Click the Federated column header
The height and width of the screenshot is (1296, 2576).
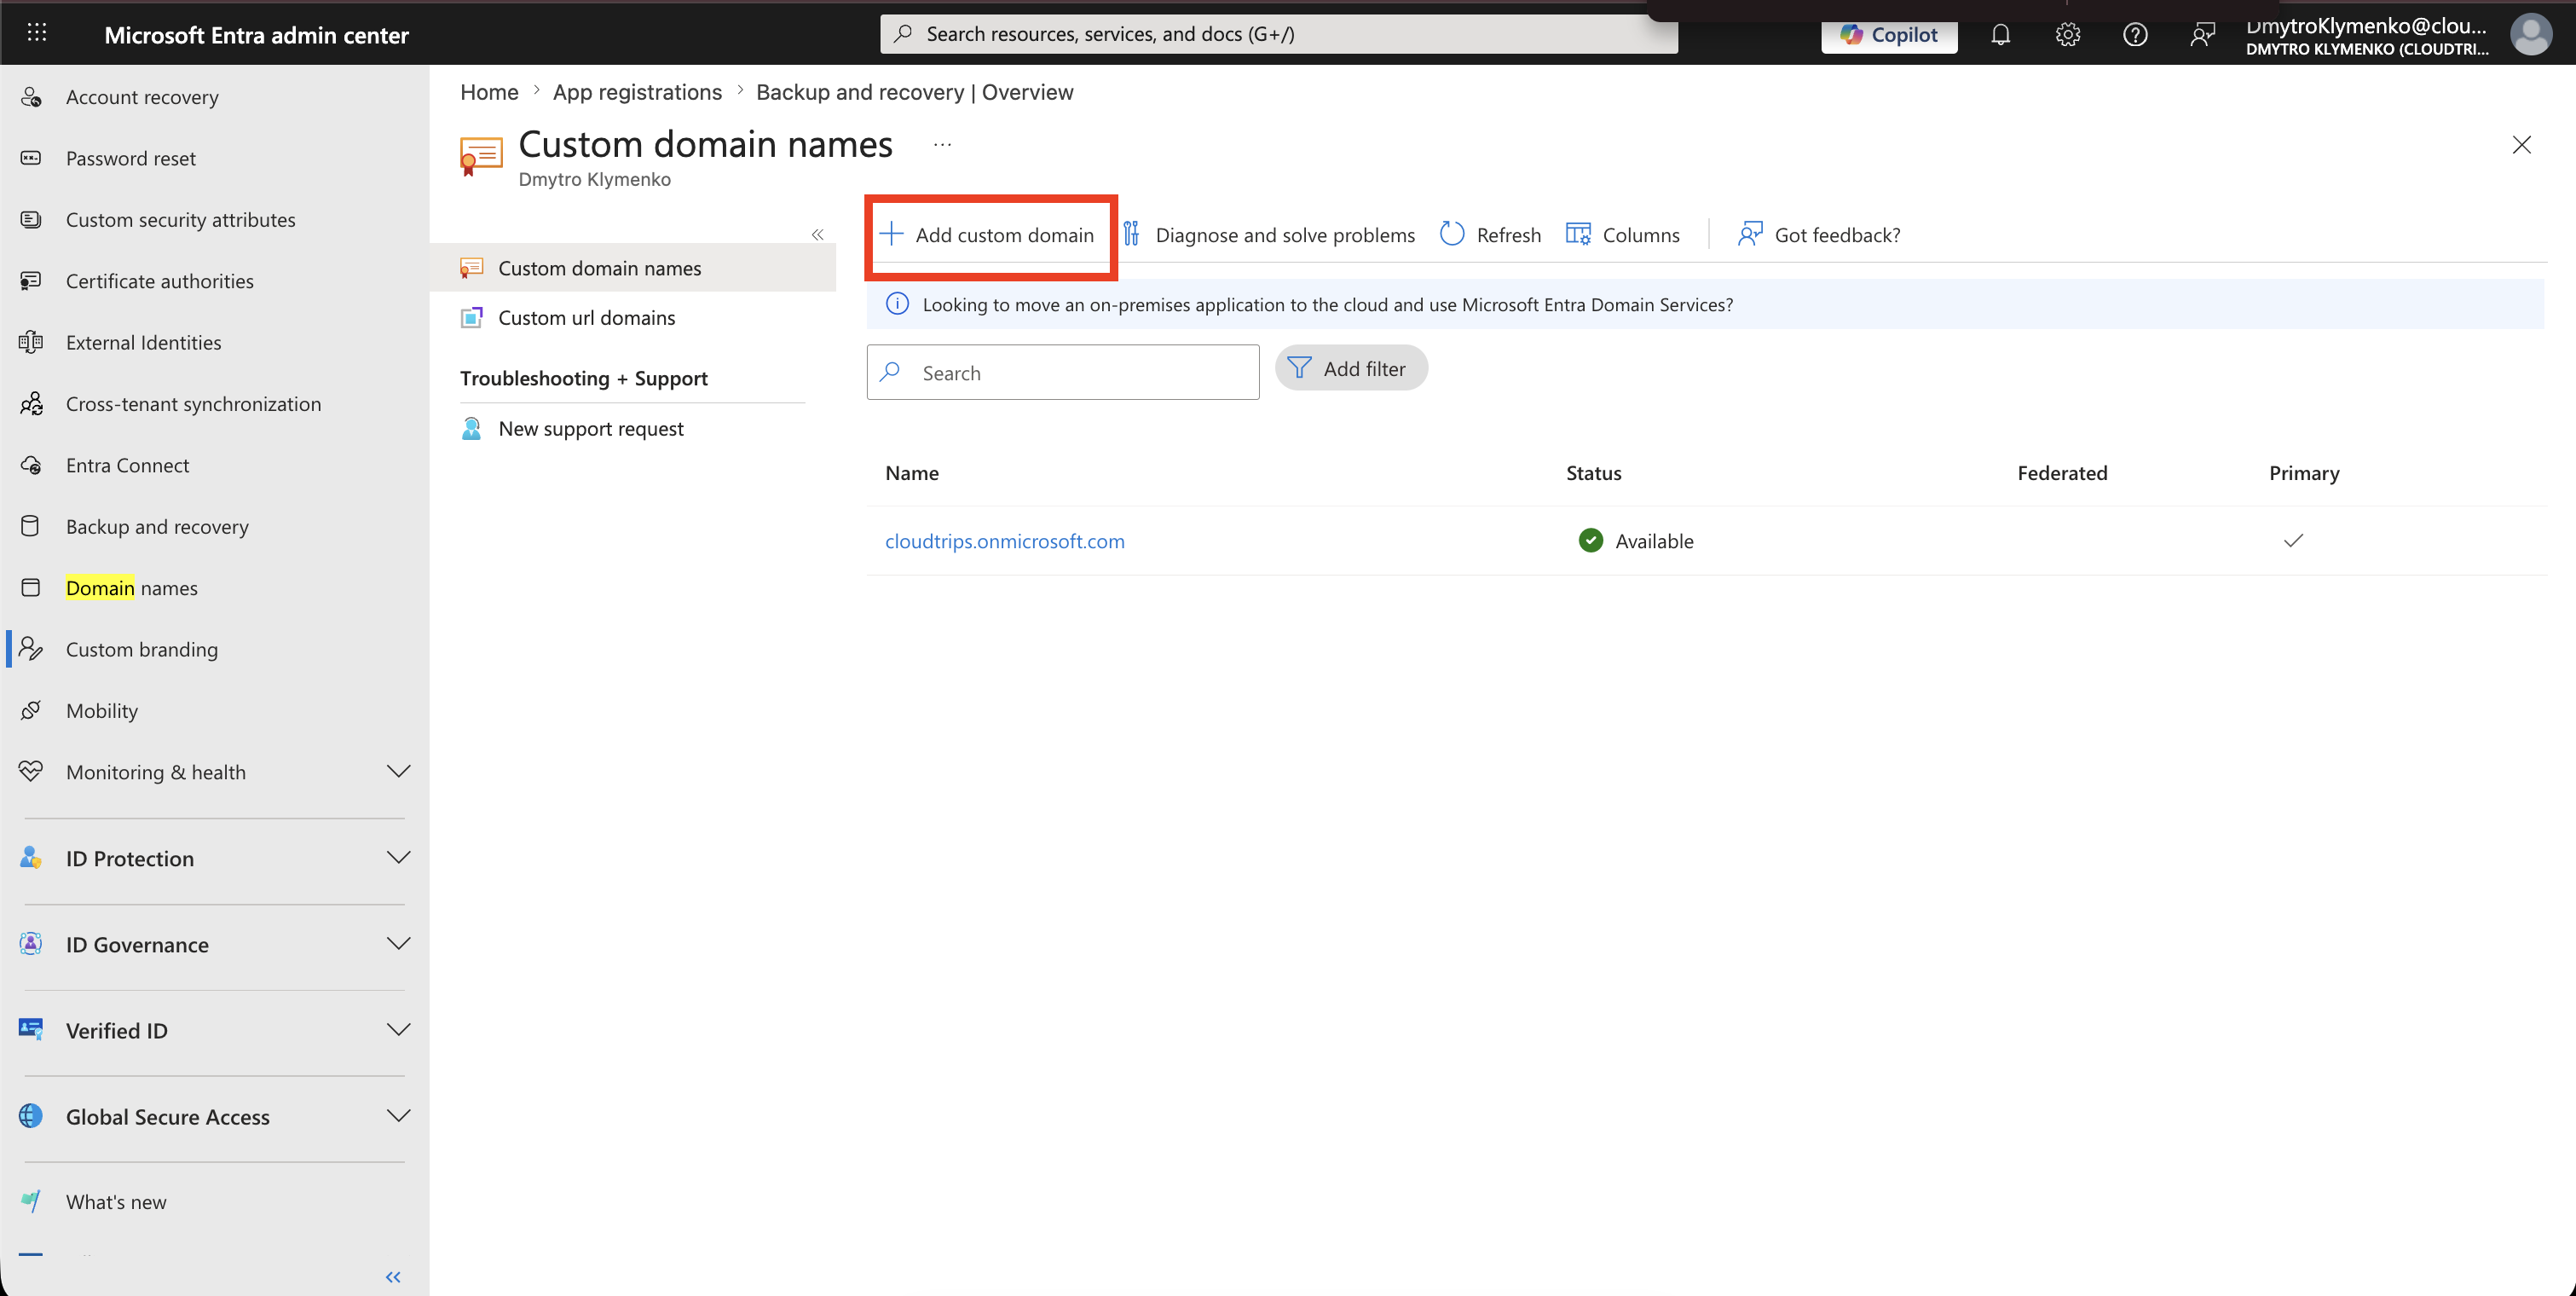[x=2062, y=473]
